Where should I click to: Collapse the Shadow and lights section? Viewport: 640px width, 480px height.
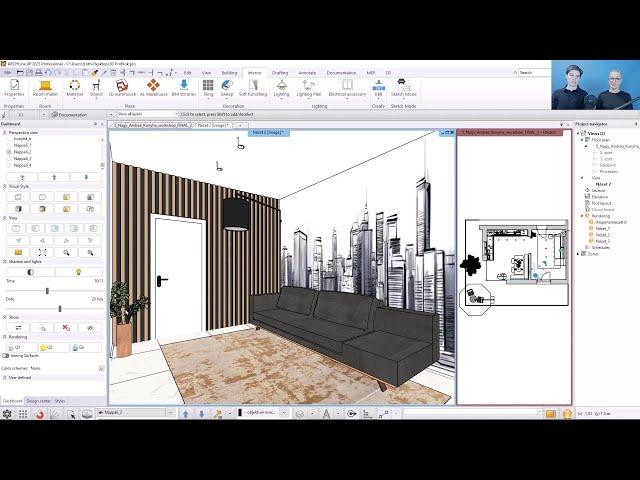click(x=5, y=262)
